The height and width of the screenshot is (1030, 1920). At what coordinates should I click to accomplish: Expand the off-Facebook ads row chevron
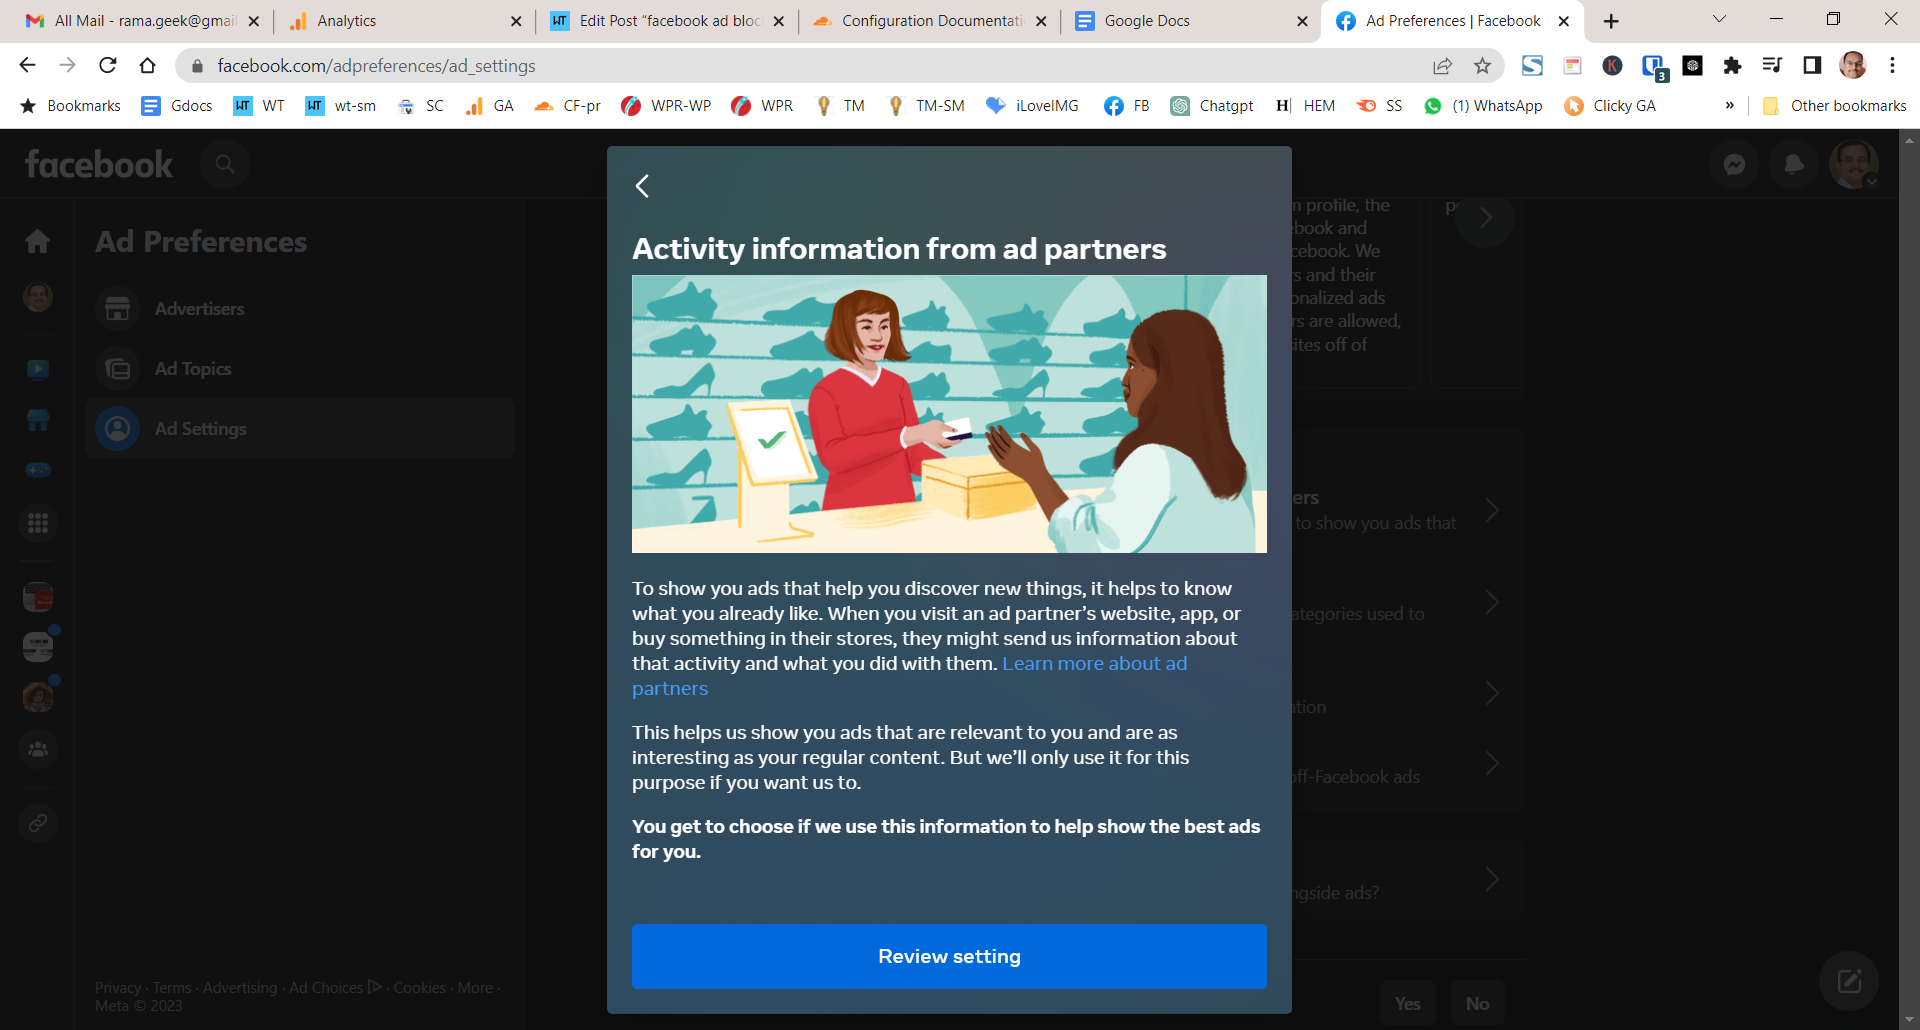point(1491,764)
